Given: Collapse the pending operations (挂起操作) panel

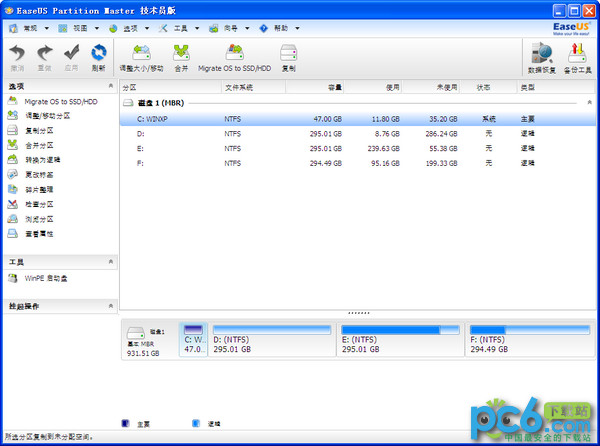Looking at the screenshot, I should (111, 306).
